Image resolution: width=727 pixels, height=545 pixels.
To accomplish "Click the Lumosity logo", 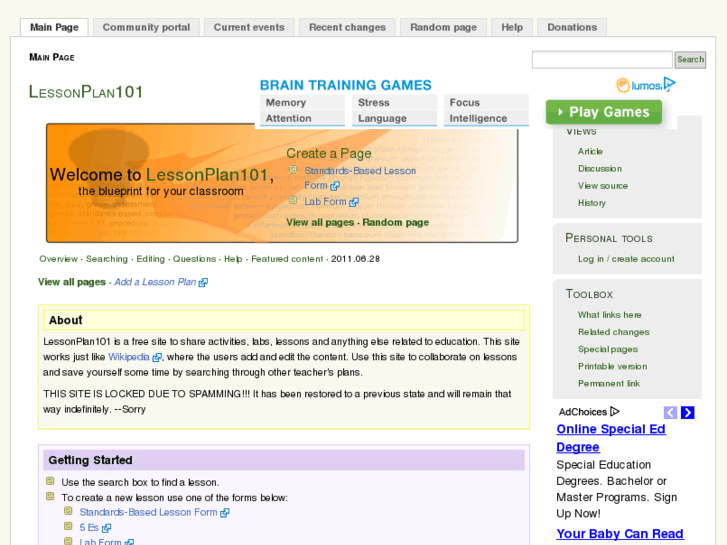I will pos(638,85).
